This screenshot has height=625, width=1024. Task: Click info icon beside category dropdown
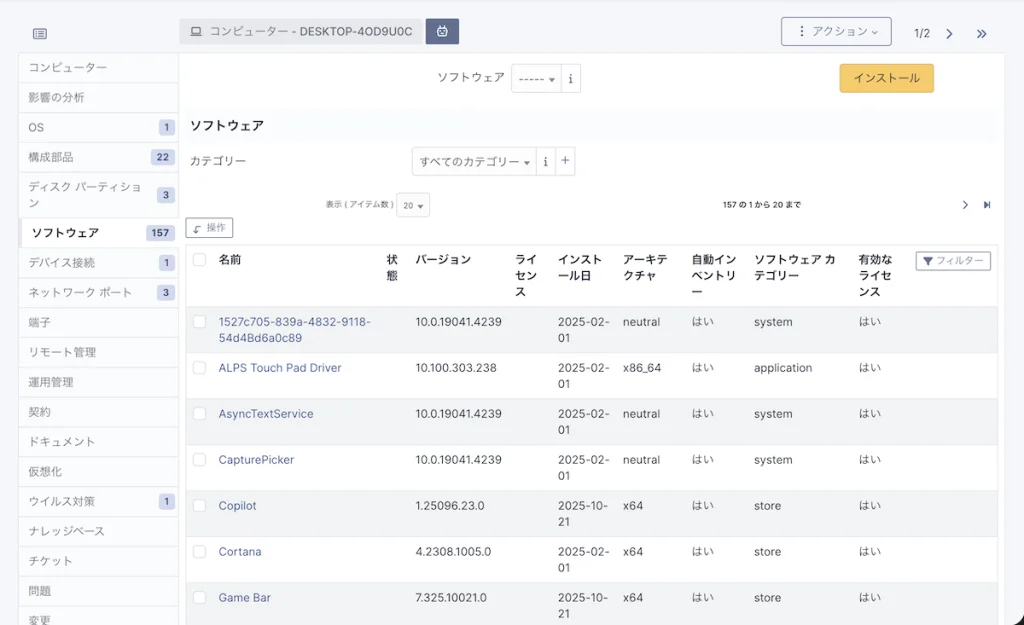[546, 161]
